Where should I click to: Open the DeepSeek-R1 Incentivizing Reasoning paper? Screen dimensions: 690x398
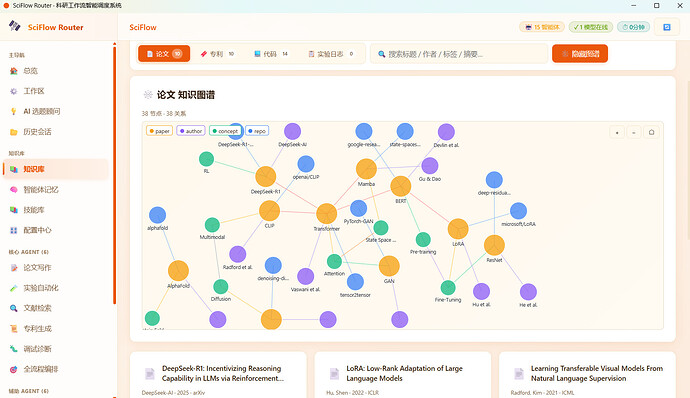pyautogui.click(x=218, y=375)
